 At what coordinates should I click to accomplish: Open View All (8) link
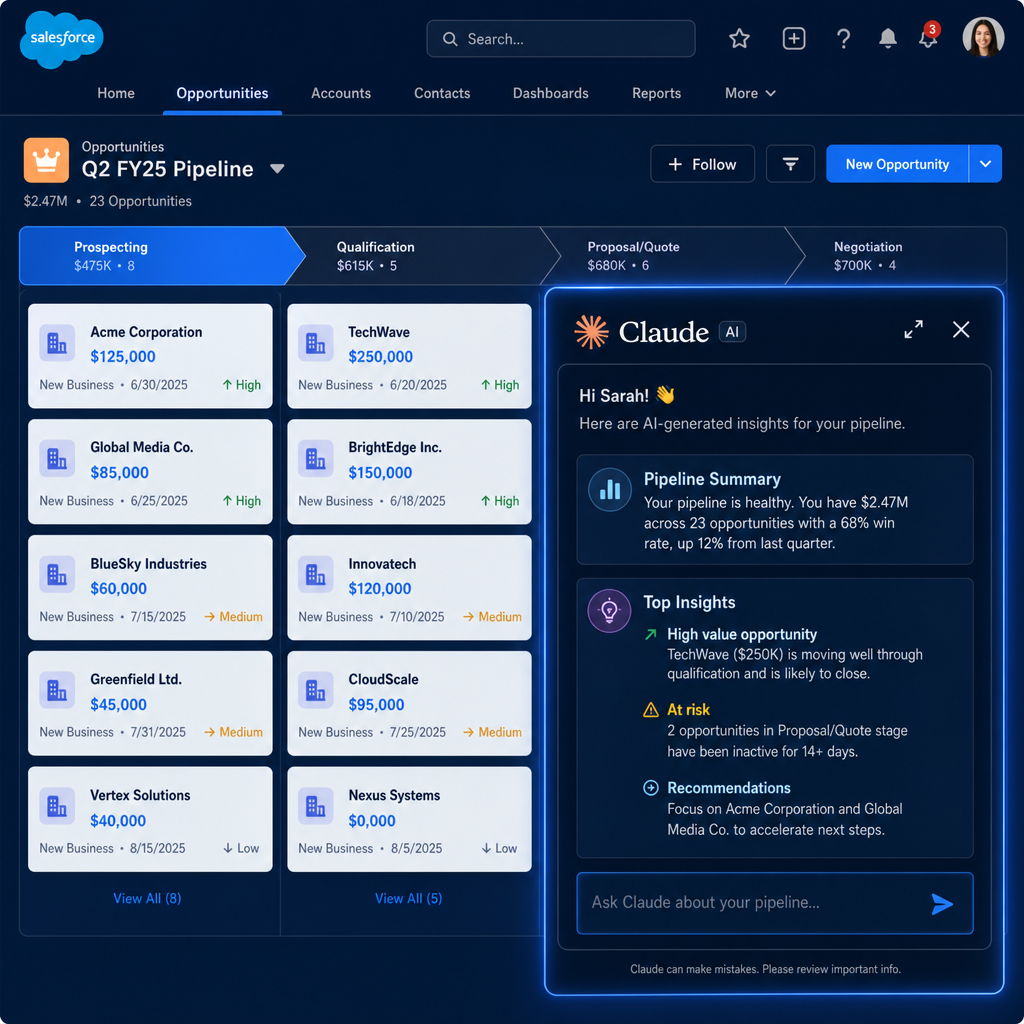[x=147, y=899]
